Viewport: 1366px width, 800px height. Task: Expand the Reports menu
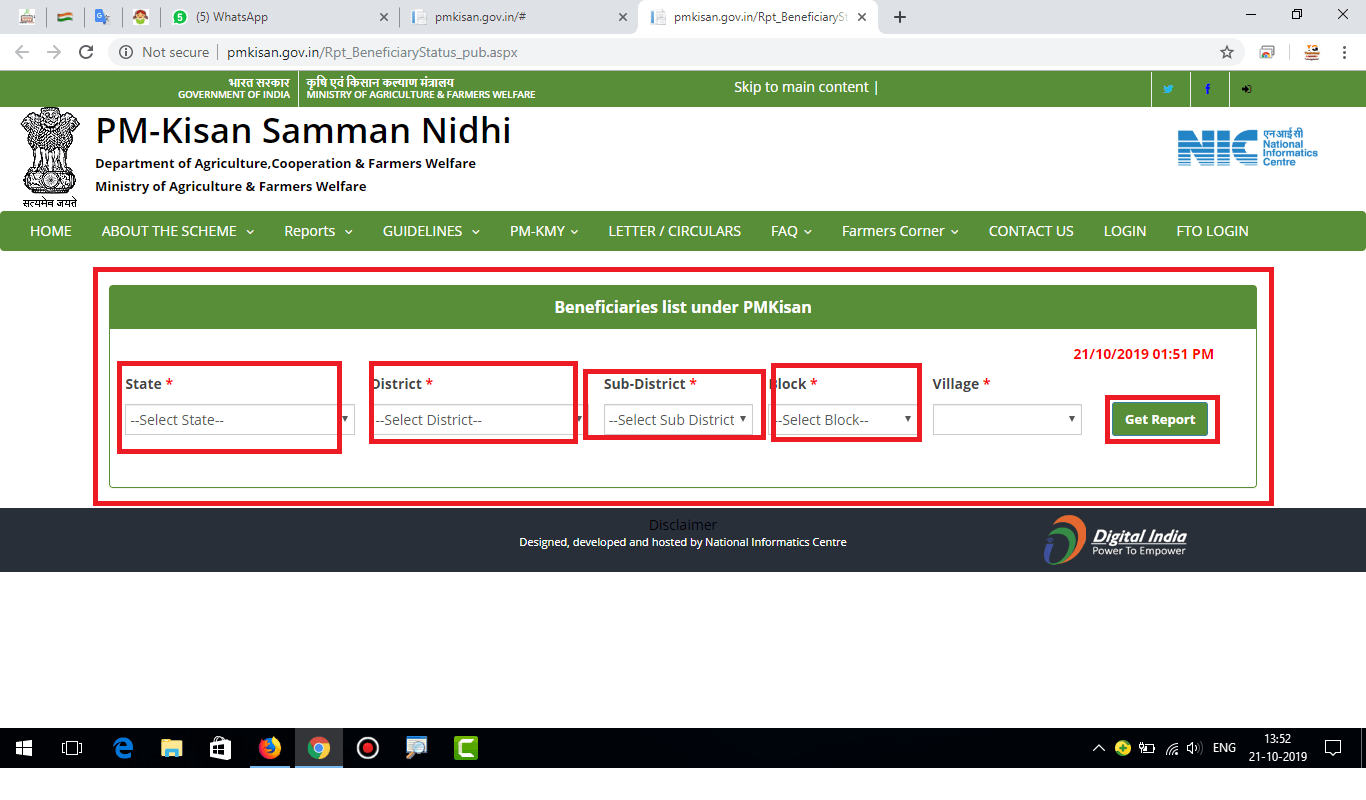(318, 231)
